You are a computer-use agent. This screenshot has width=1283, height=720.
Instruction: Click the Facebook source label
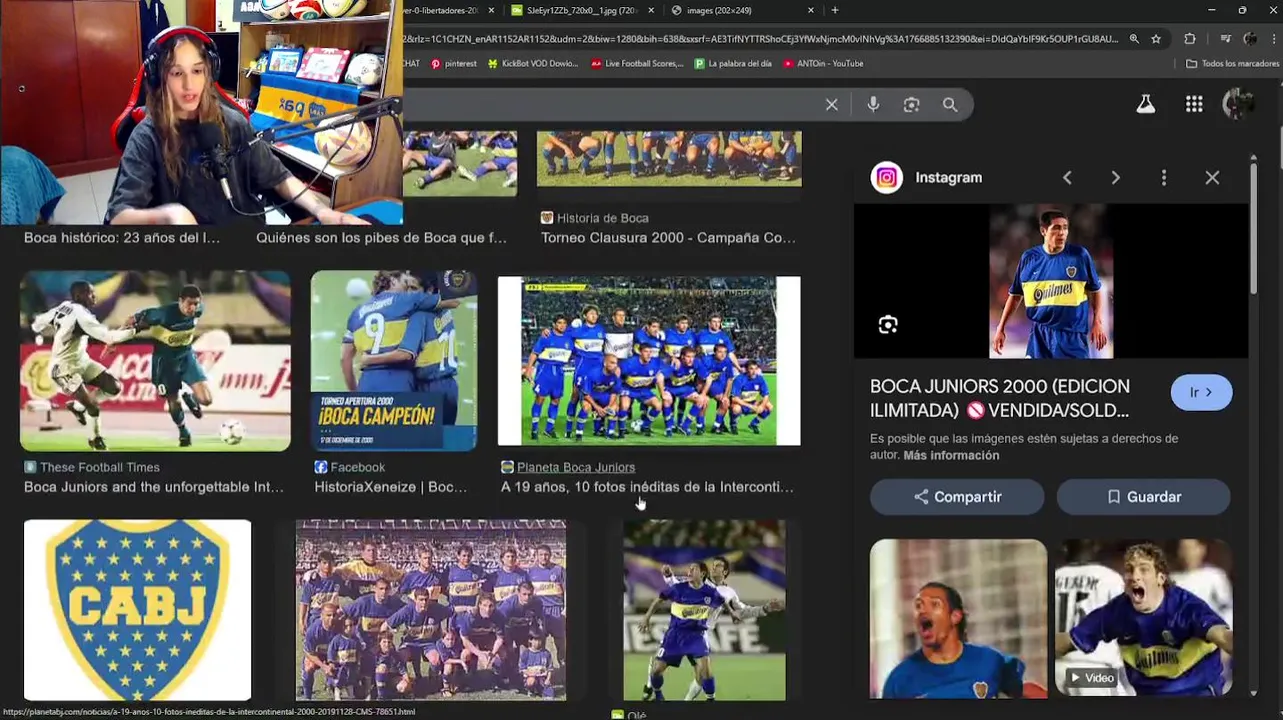pyautogui.click(x=358, y=467)
